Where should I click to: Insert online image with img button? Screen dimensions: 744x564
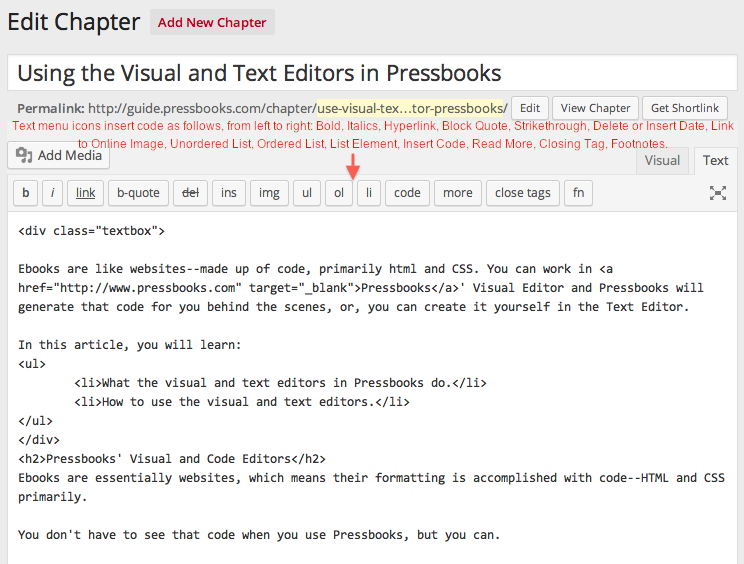click(269, 193)
